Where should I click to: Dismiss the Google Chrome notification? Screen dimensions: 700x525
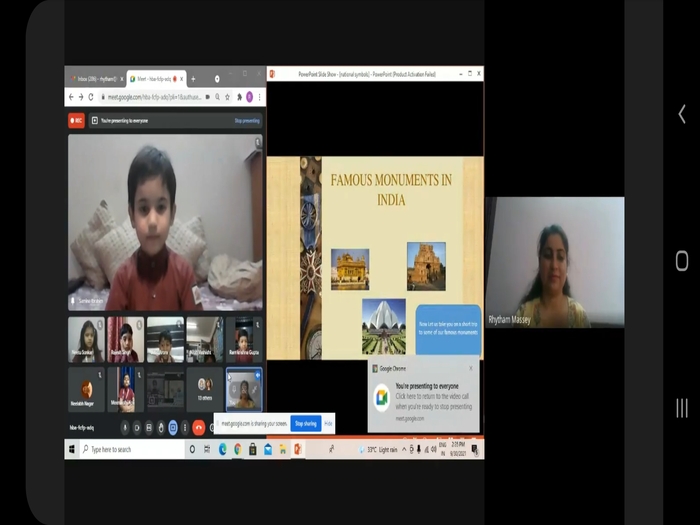pyautogui.click(x=471, y=368)
